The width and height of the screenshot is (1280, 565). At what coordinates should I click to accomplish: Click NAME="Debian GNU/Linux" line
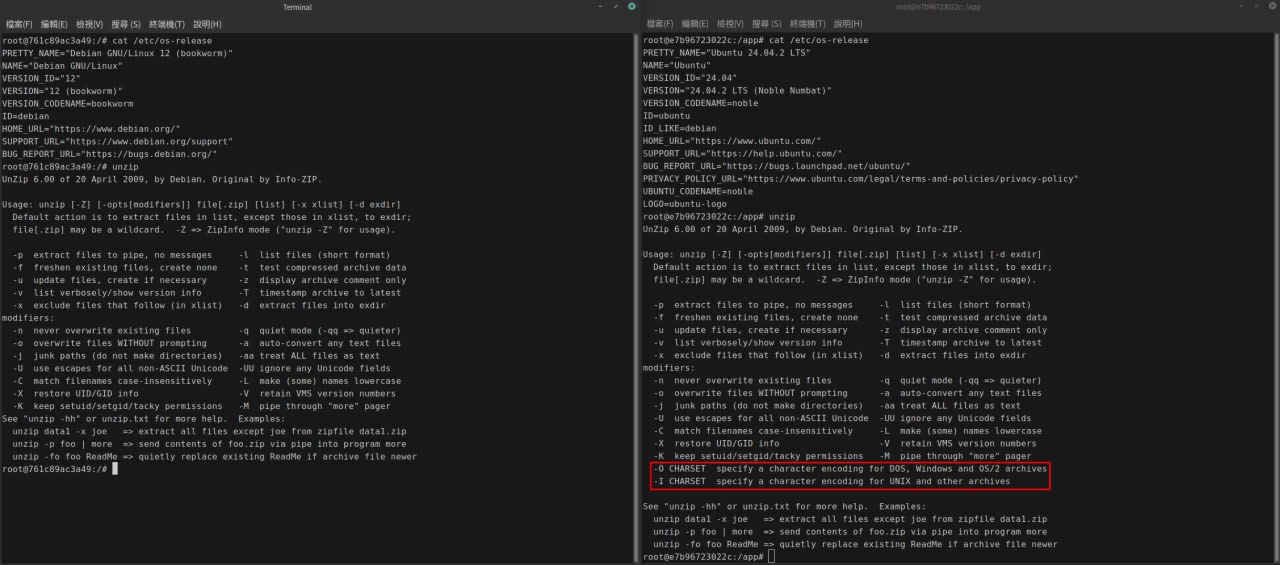[62, 66]
